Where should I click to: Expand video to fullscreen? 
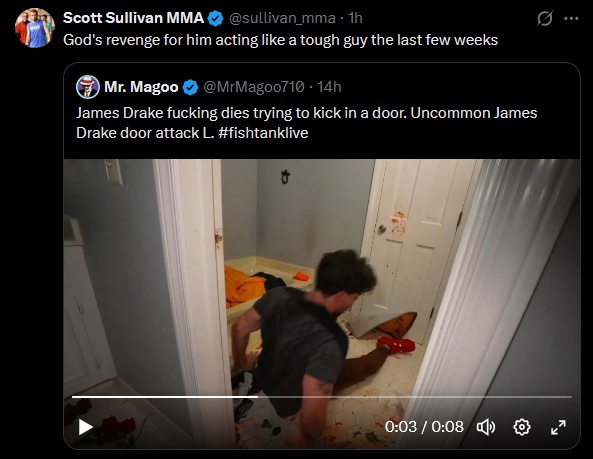[558, 427]
